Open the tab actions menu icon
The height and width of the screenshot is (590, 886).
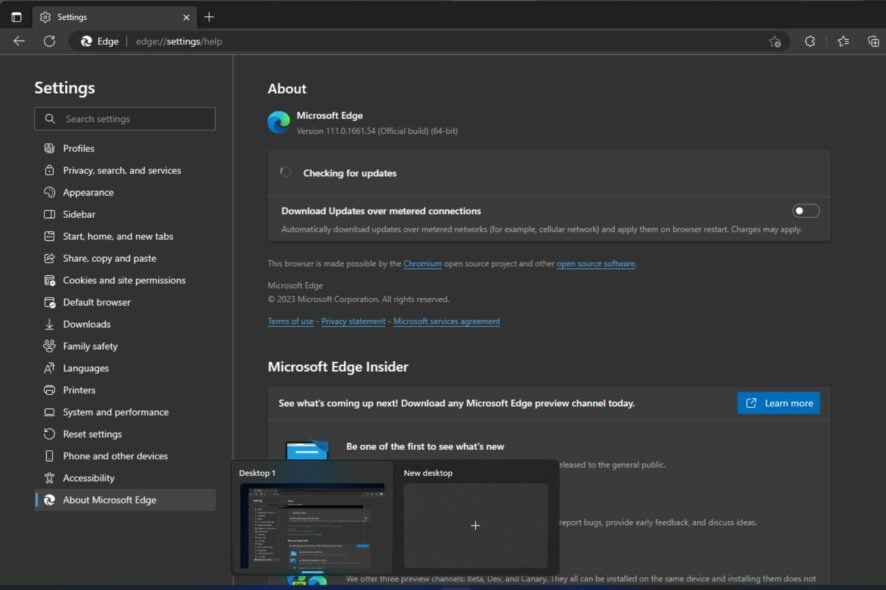16,17
